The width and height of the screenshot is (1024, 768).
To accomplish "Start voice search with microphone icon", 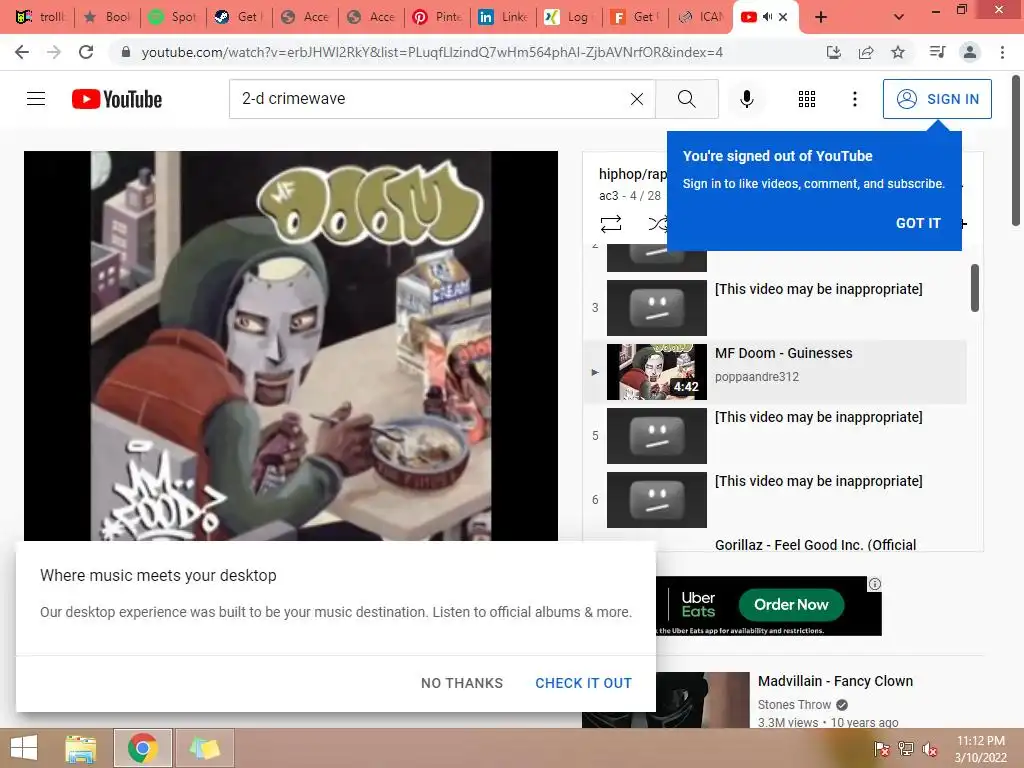I will pyautogui.click(x=746, y=99).
